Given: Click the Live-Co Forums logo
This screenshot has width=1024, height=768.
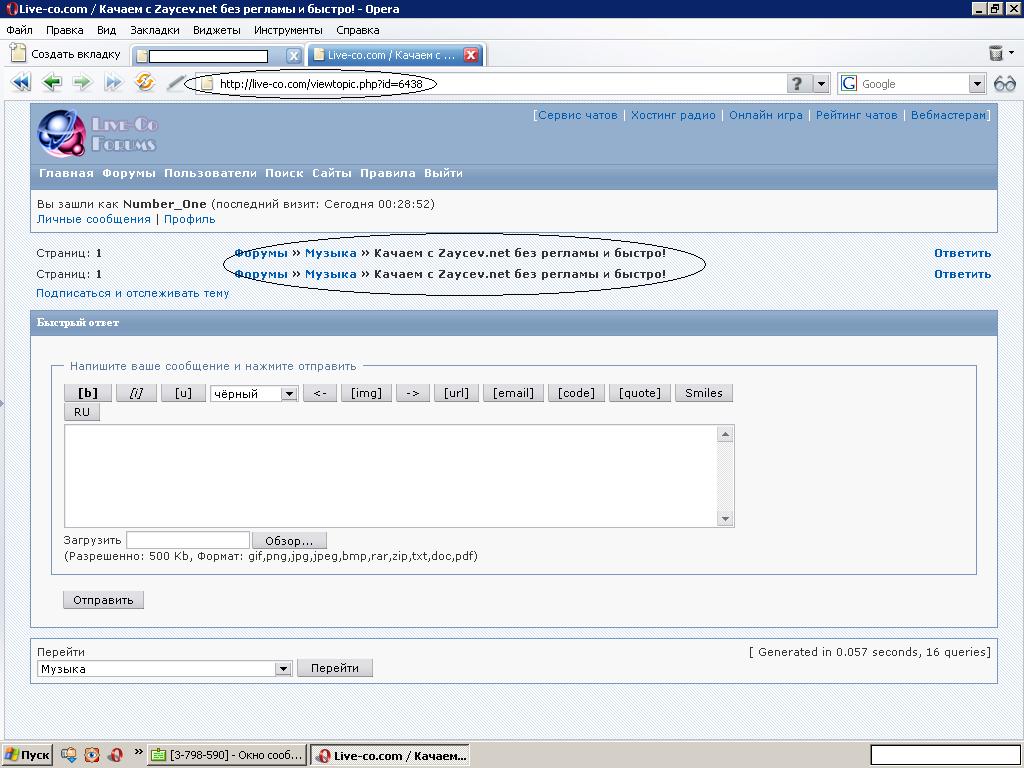Looking at the screenshot, I should [98, 133].
